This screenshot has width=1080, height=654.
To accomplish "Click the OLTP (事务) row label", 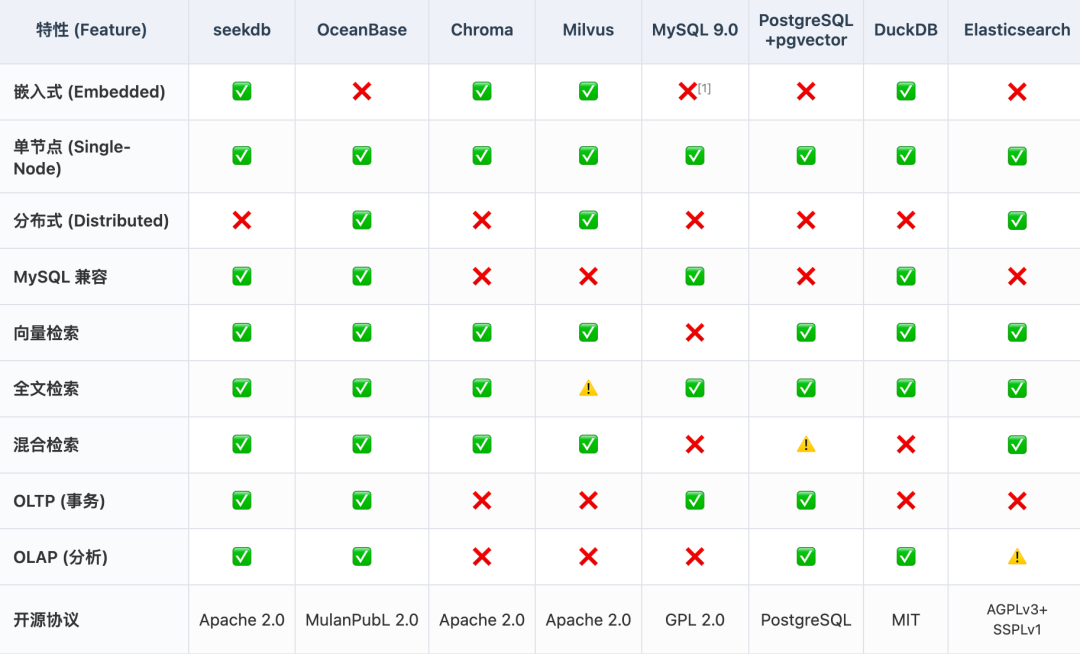I will tap(60, 501).
